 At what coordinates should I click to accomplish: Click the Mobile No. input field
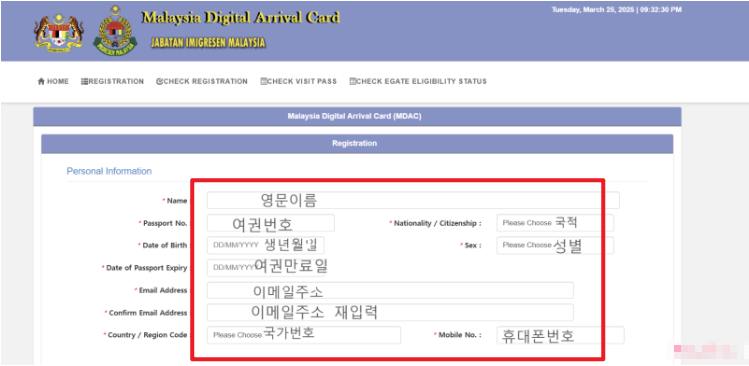click(560, 335)
